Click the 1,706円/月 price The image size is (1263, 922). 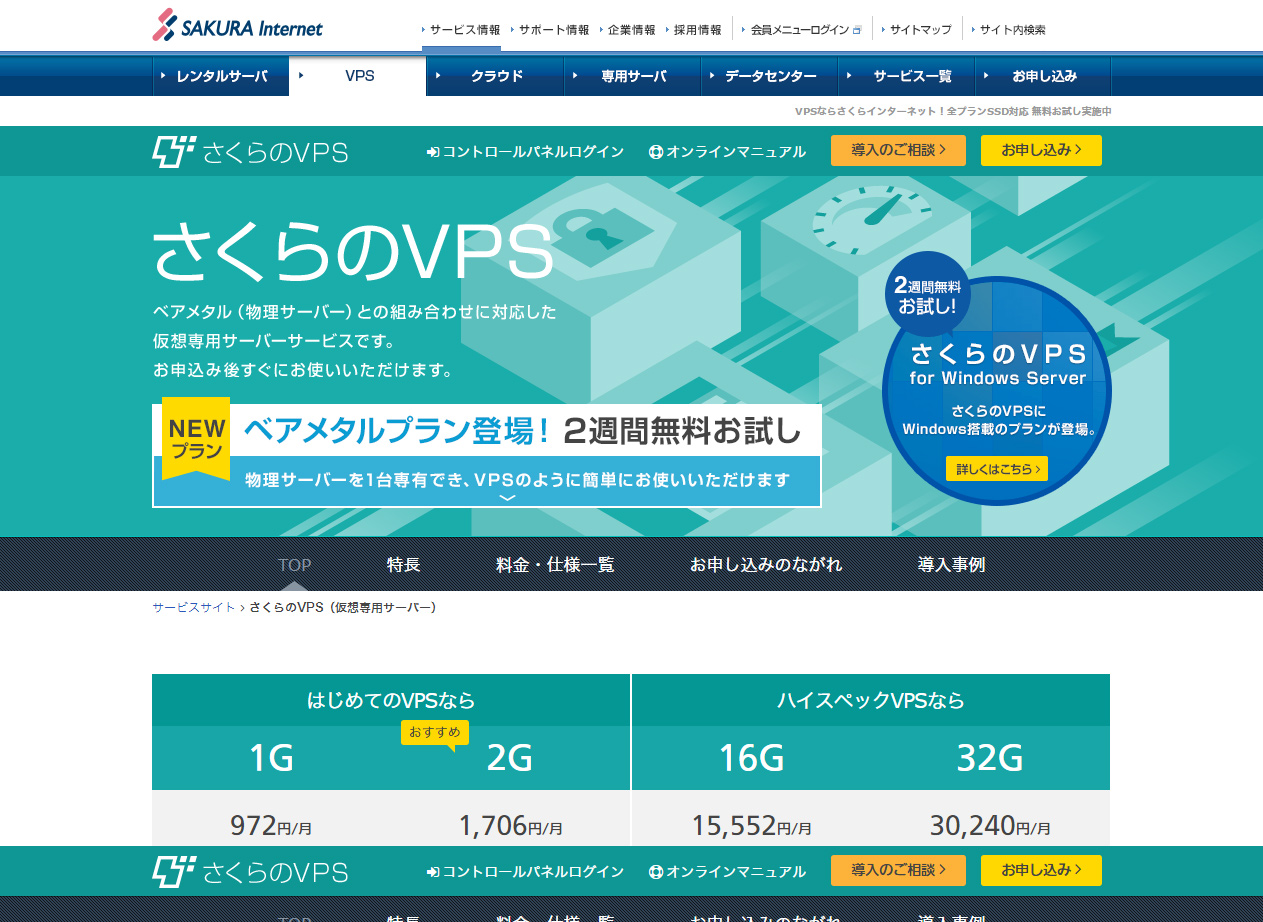point(510,826)
